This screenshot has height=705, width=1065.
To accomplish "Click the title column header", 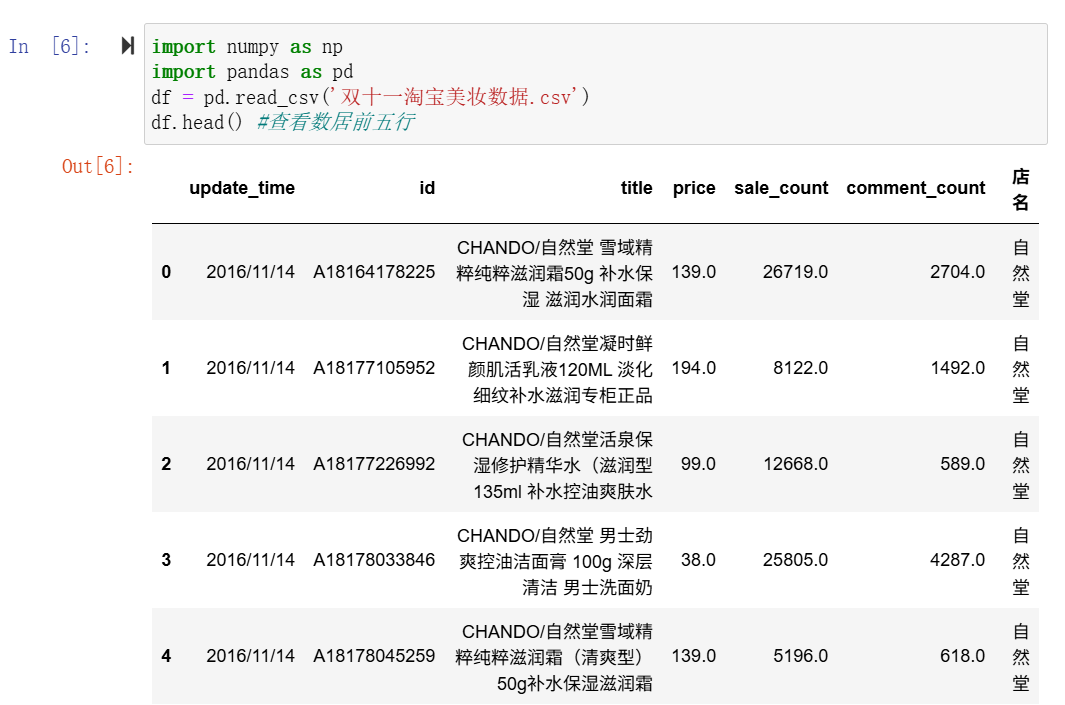I will [636, 188].
